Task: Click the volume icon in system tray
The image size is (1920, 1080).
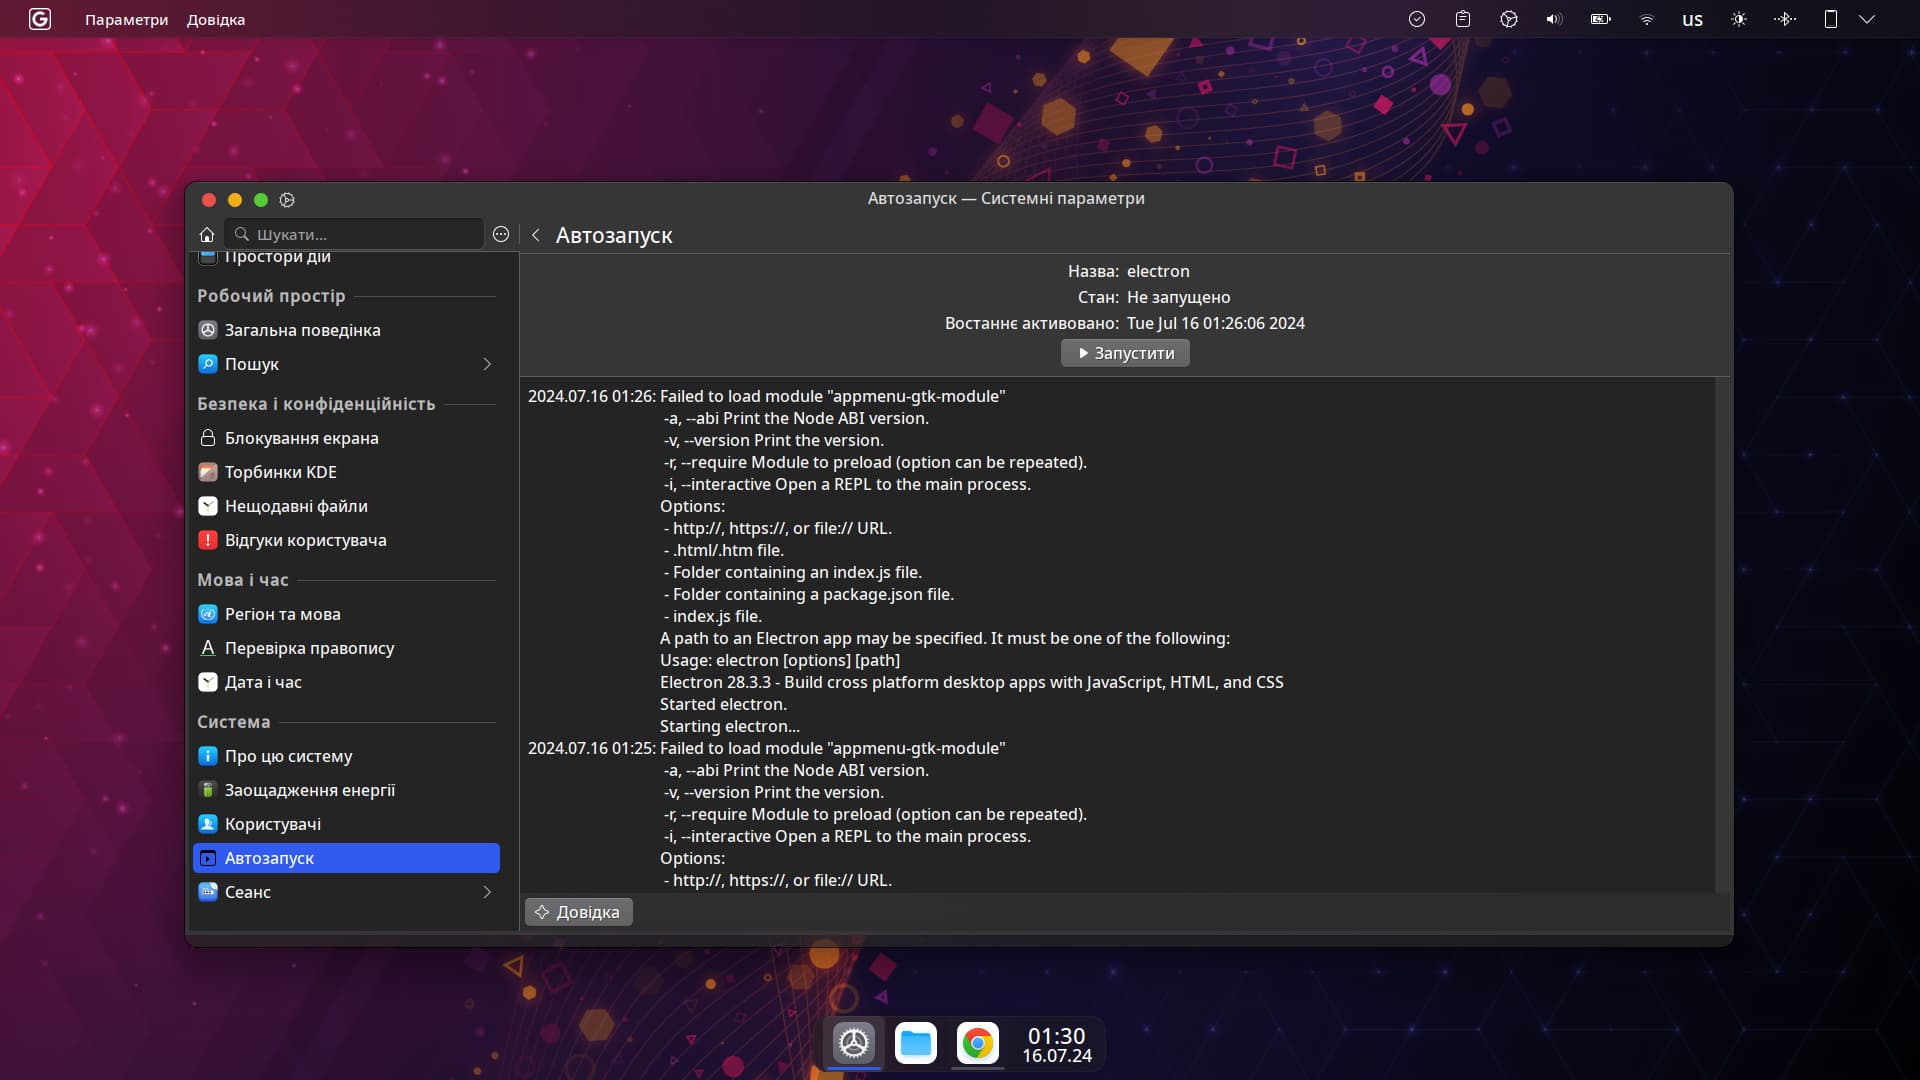Action: (x=1554, y=18)
